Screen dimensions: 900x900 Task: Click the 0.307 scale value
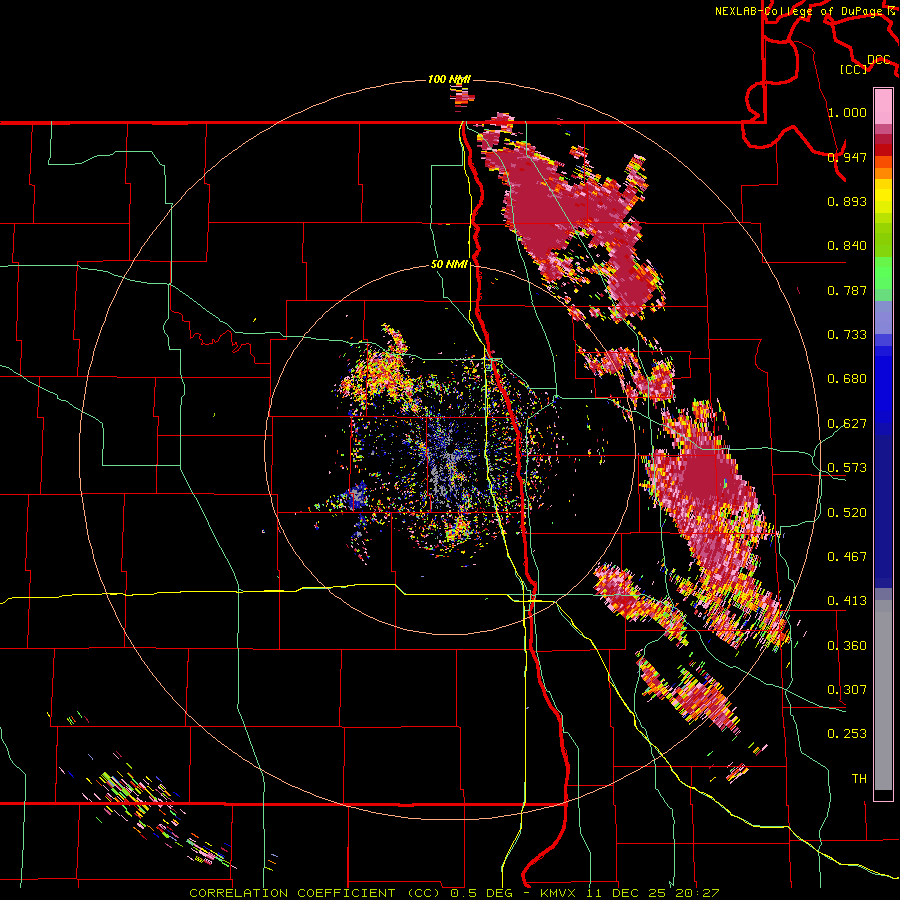[847, 690]
